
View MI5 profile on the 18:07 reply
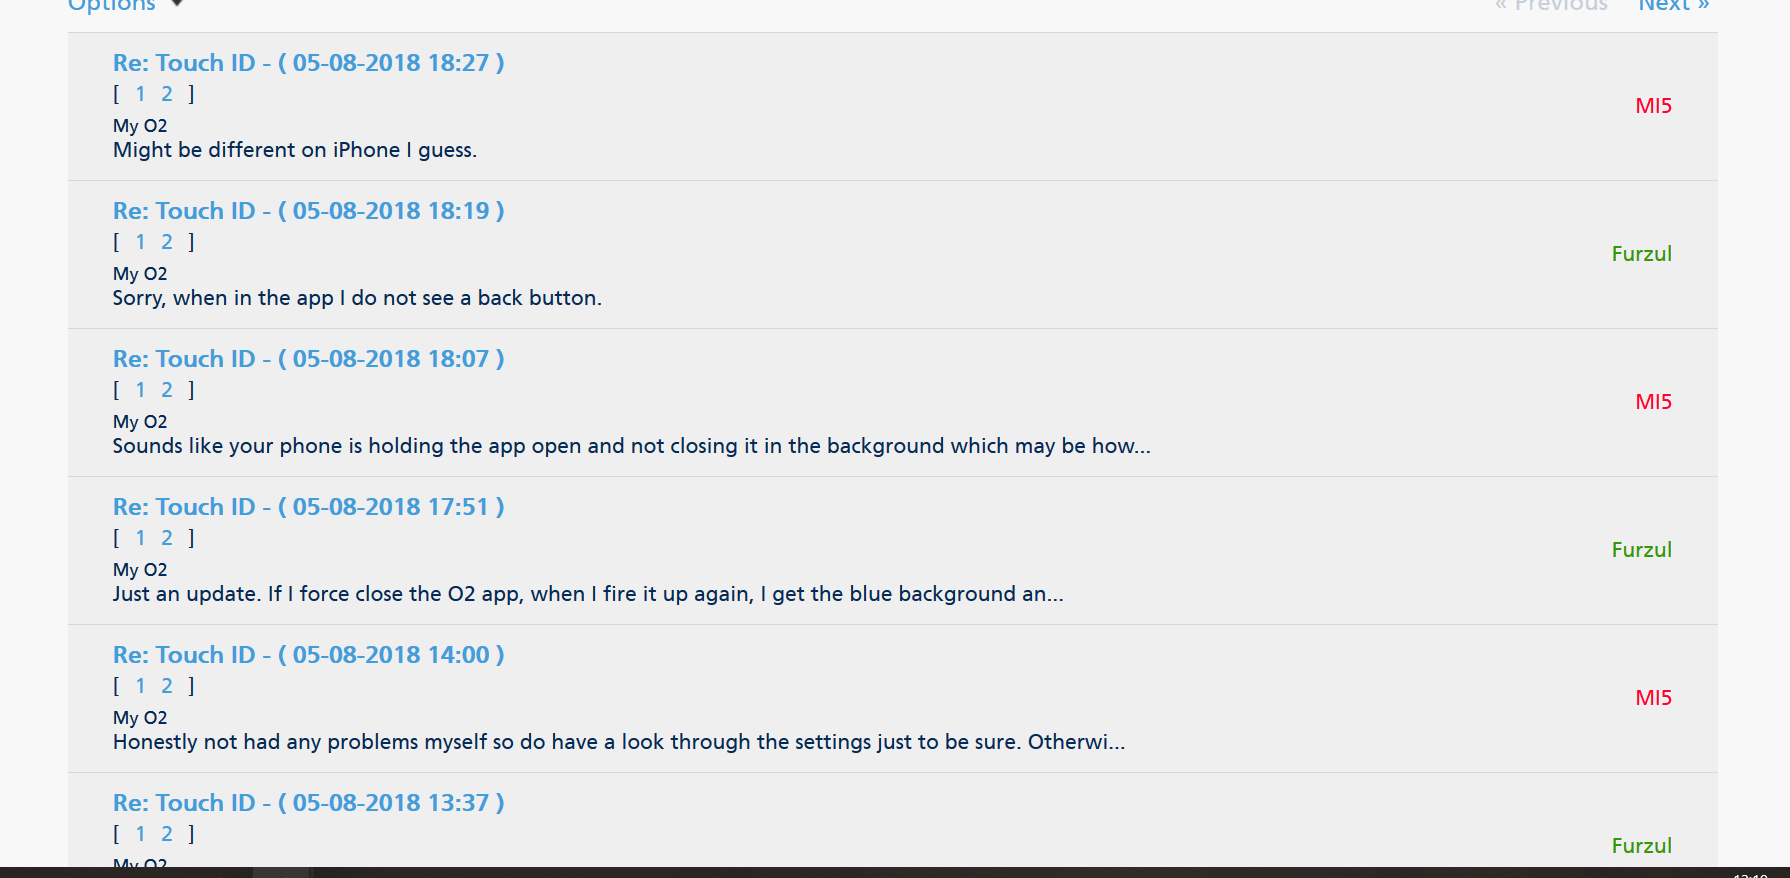pyautogui.click(x=1653, y=402)
